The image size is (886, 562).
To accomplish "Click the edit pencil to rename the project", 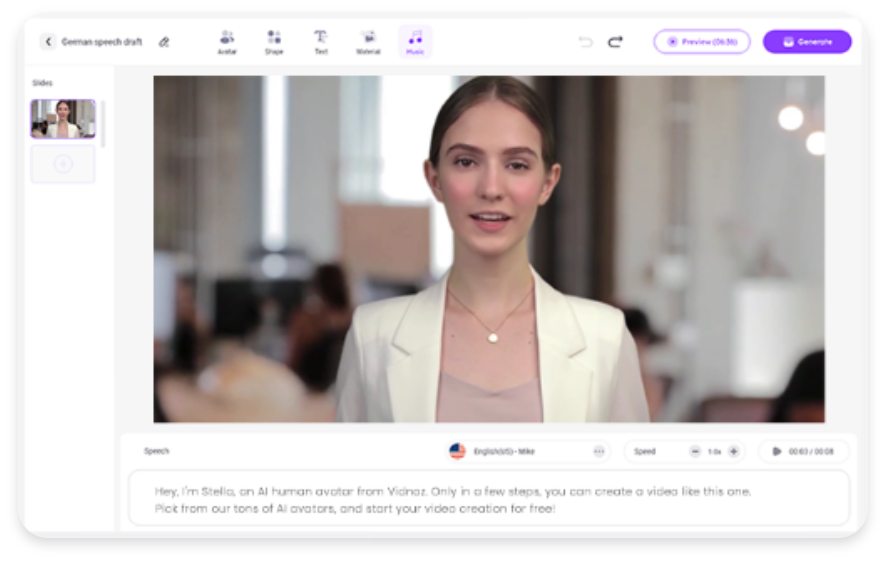I will click(164, 42).
